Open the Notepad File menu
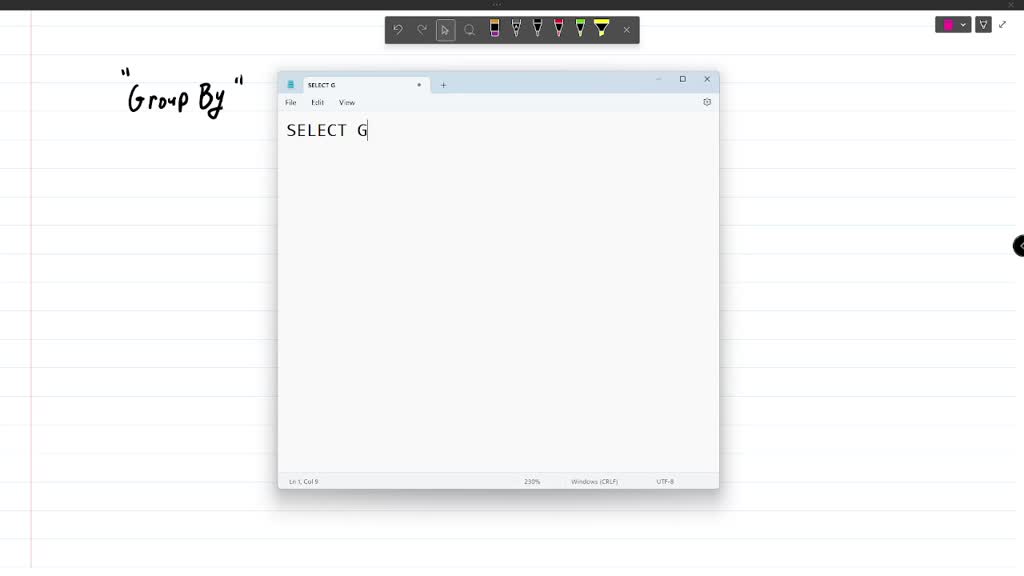Screen dimensions: 1024x576 point(291,103)
